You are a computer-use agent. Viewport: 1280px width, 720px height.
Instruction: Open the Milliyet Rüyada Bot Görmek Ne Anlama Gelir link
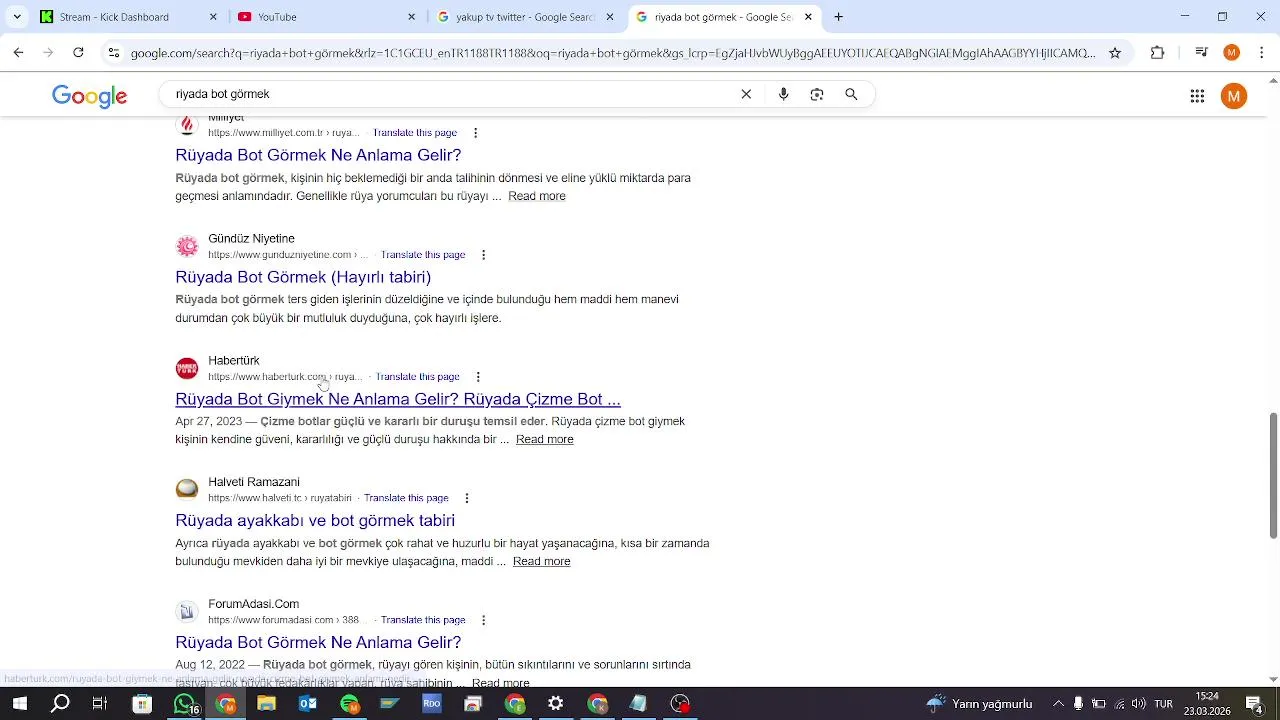[x=318, y=155]
